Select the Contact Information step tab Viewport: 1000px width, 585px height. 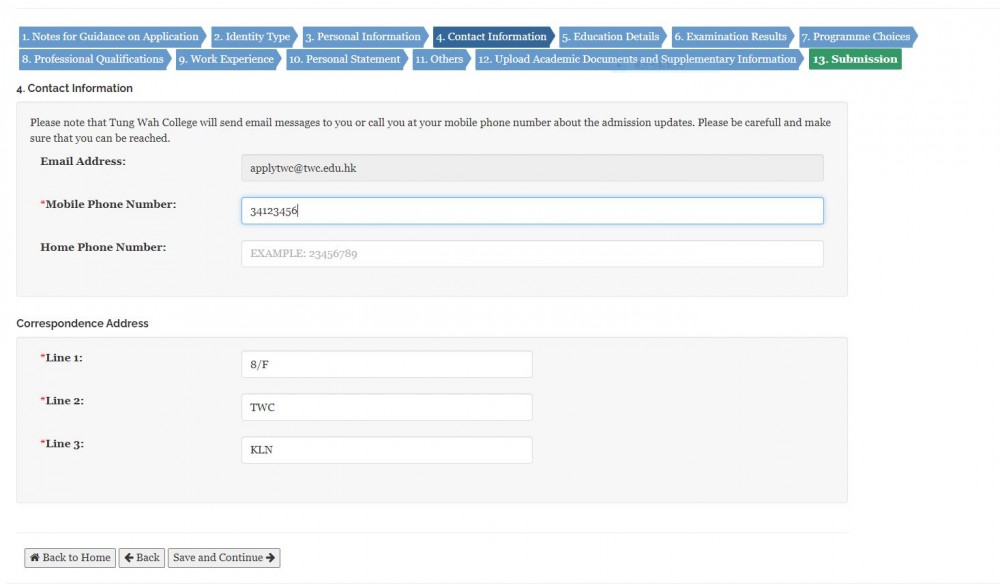click(x=491, y=37)
